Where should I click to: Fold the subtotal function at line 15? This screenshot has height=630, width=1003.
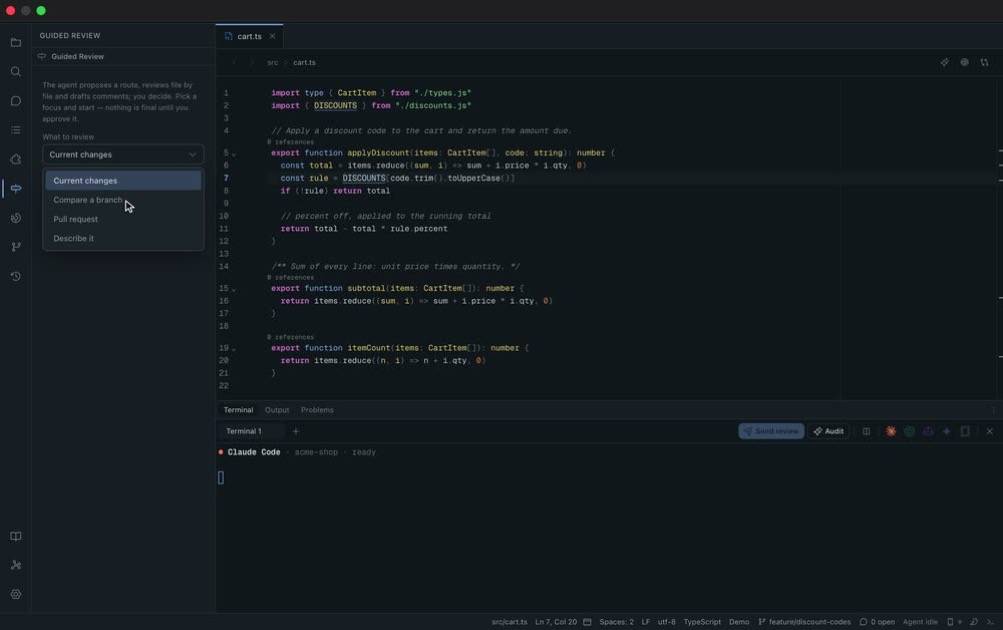click(x=234, y=289)
